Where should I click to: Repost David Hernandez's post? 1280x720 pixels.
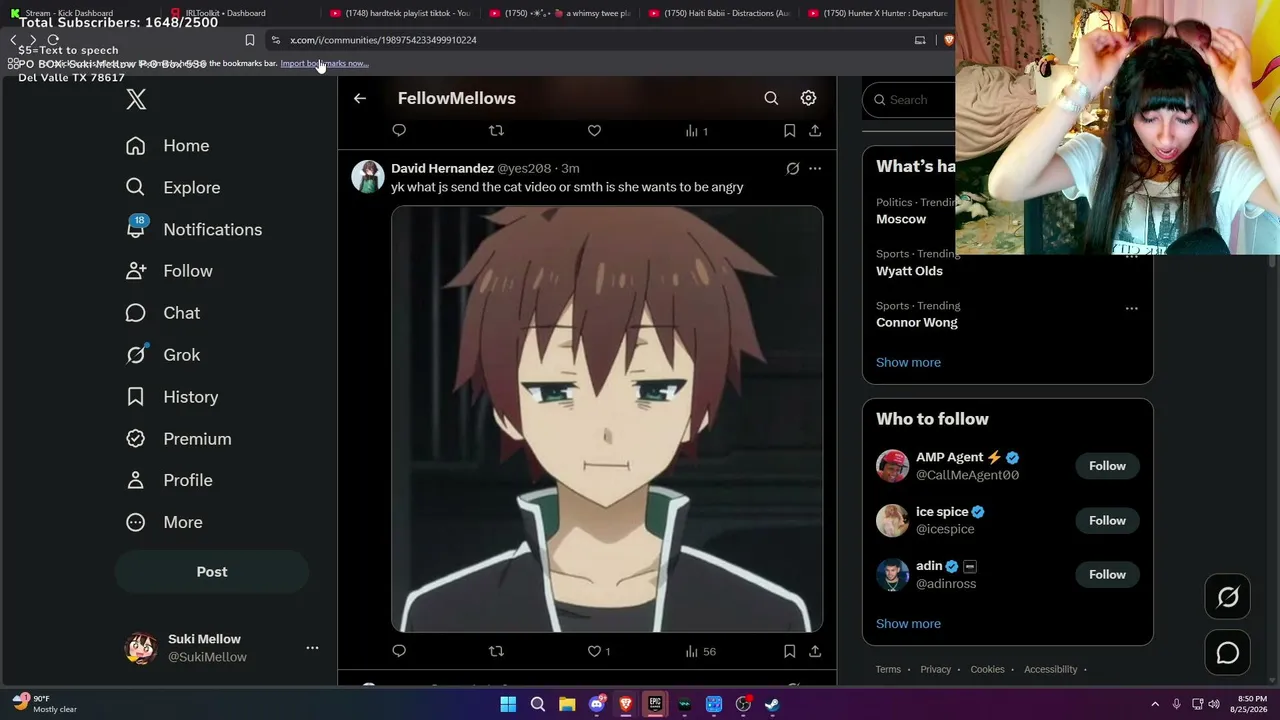(x=496, y=651)
